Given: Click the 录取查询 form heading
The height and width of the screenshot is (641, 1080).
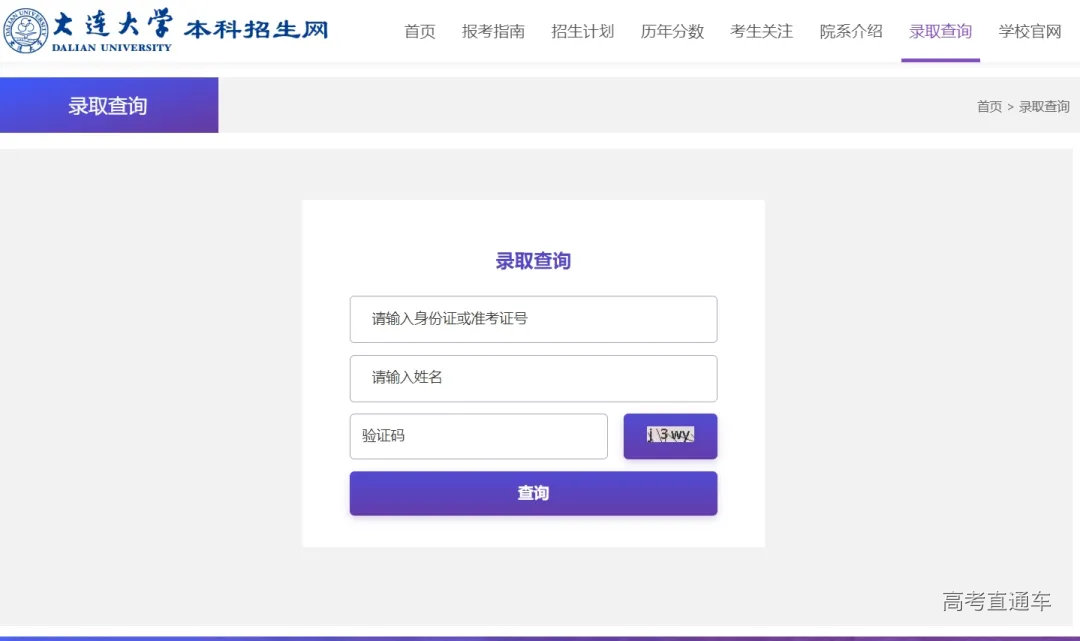Looking at the screenshot, I should 533,260.
